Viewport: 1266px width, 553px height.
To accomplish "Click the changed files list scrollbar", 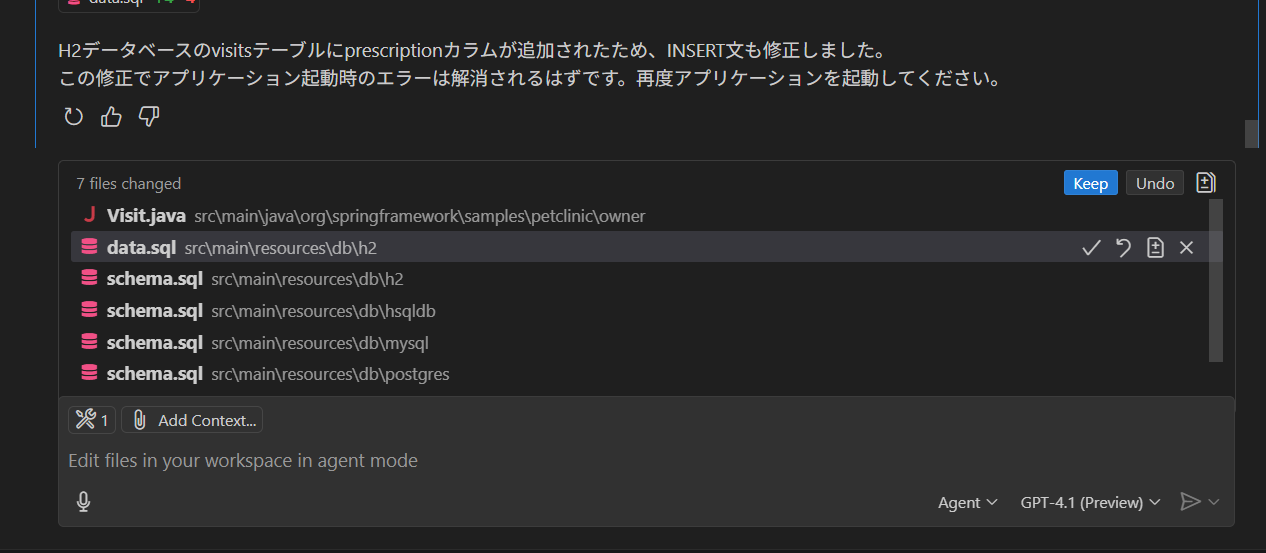I will (1216, 280).
